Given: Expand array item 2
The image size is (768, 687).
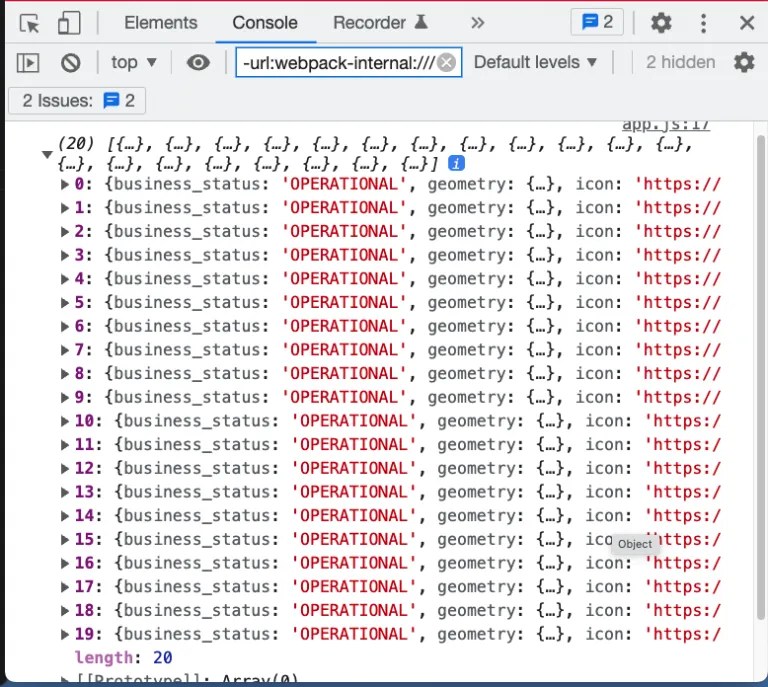Looking at the screenshot, I should point(65,232).
